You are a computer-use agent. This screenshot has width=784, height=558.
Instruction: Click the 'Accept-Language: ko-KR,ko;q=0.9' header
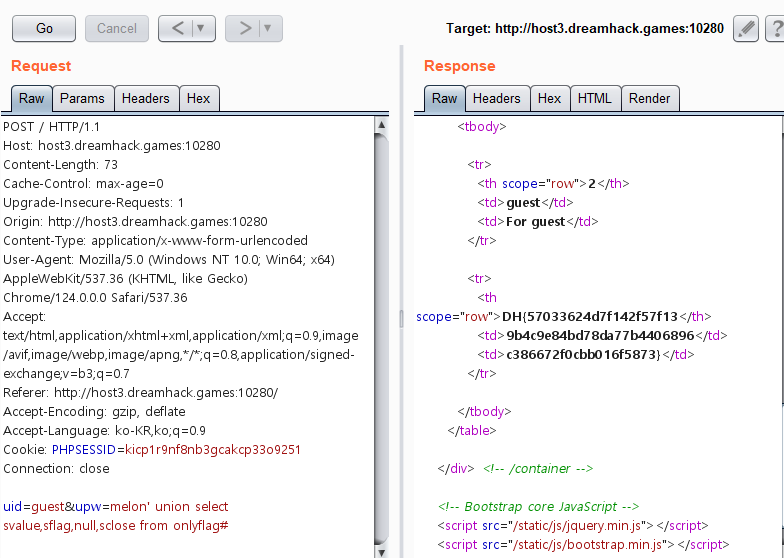click(x=104, y=430)
